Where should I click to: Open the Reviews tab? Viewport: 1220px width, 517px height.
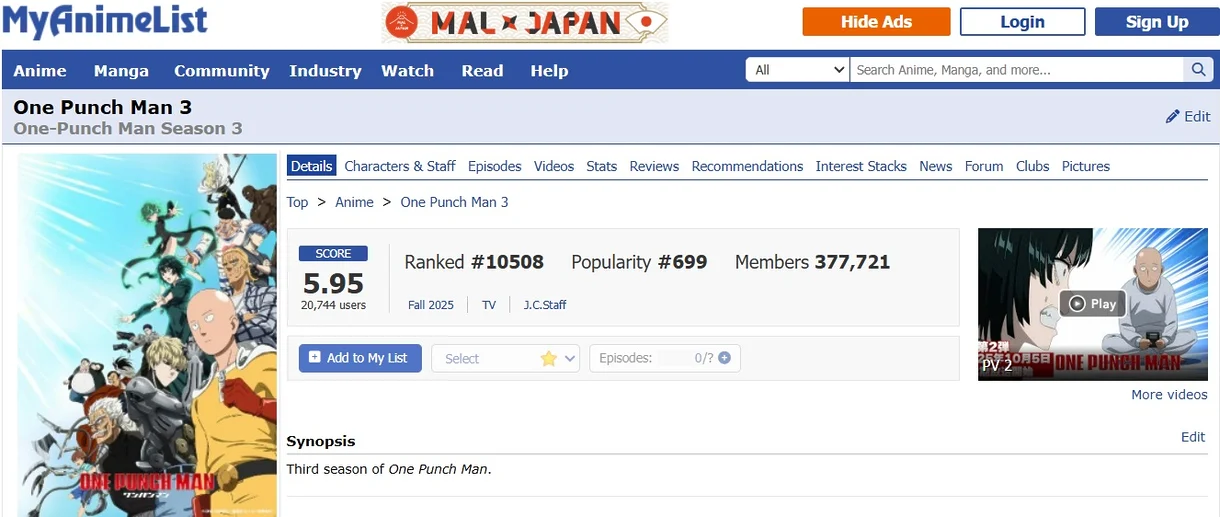click(654, 166)
